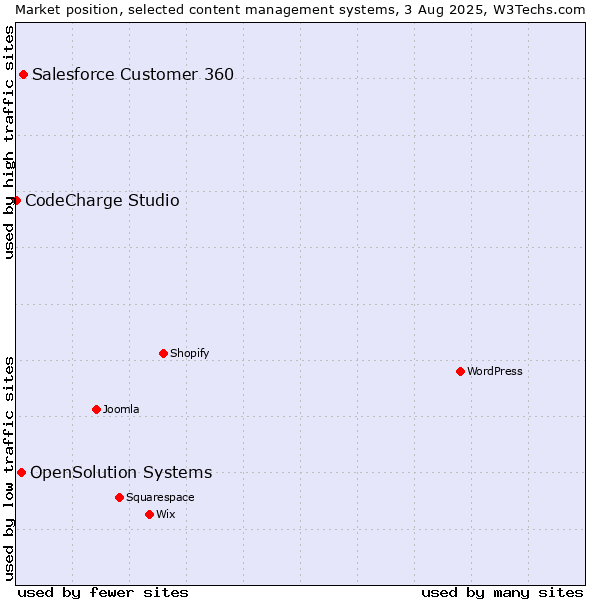Screen dimensions: 600x600
Task: Click the Wix red data point
Action: pyautogui.click(x=150, y=515)
